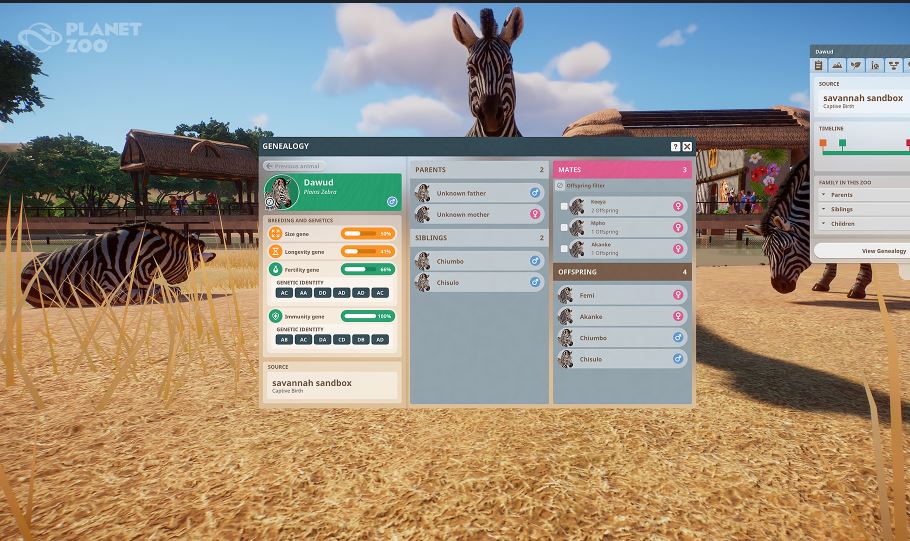Select the DA immunity genetic identity chip
This screenshot has height=541, width=910.
[322, 340]
